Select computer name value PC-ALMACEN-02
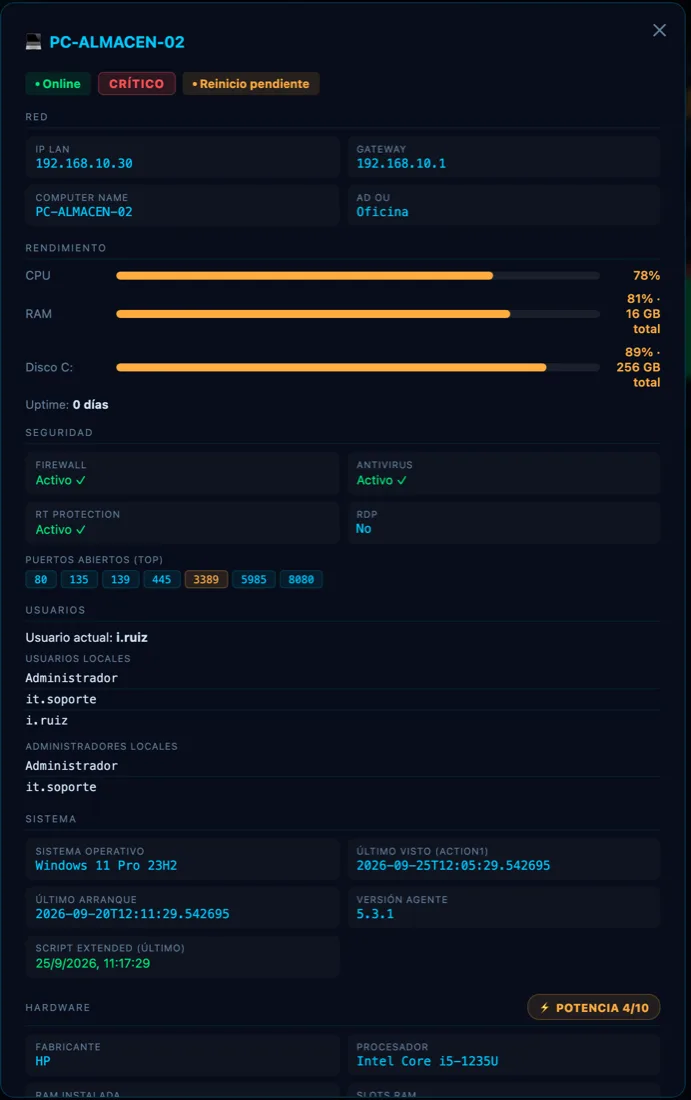 [x=84, y=212]
